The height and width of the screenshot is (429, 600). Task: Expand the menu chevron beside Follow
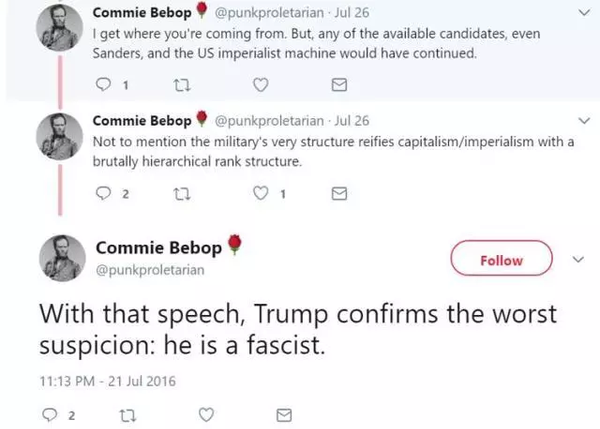577,259
